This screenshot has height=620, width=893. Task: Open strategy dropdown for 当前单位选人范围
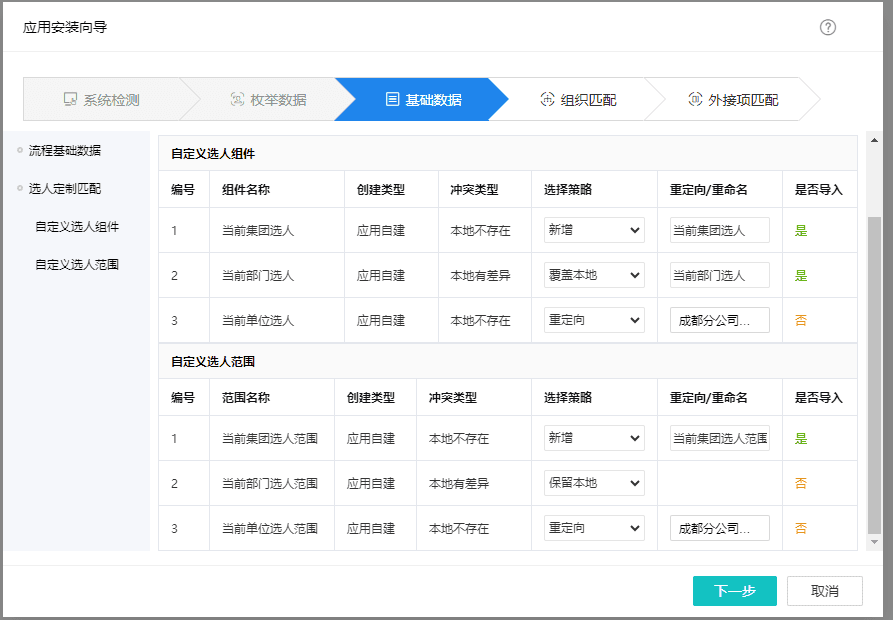pyautogui.click(x=594, y=528)
